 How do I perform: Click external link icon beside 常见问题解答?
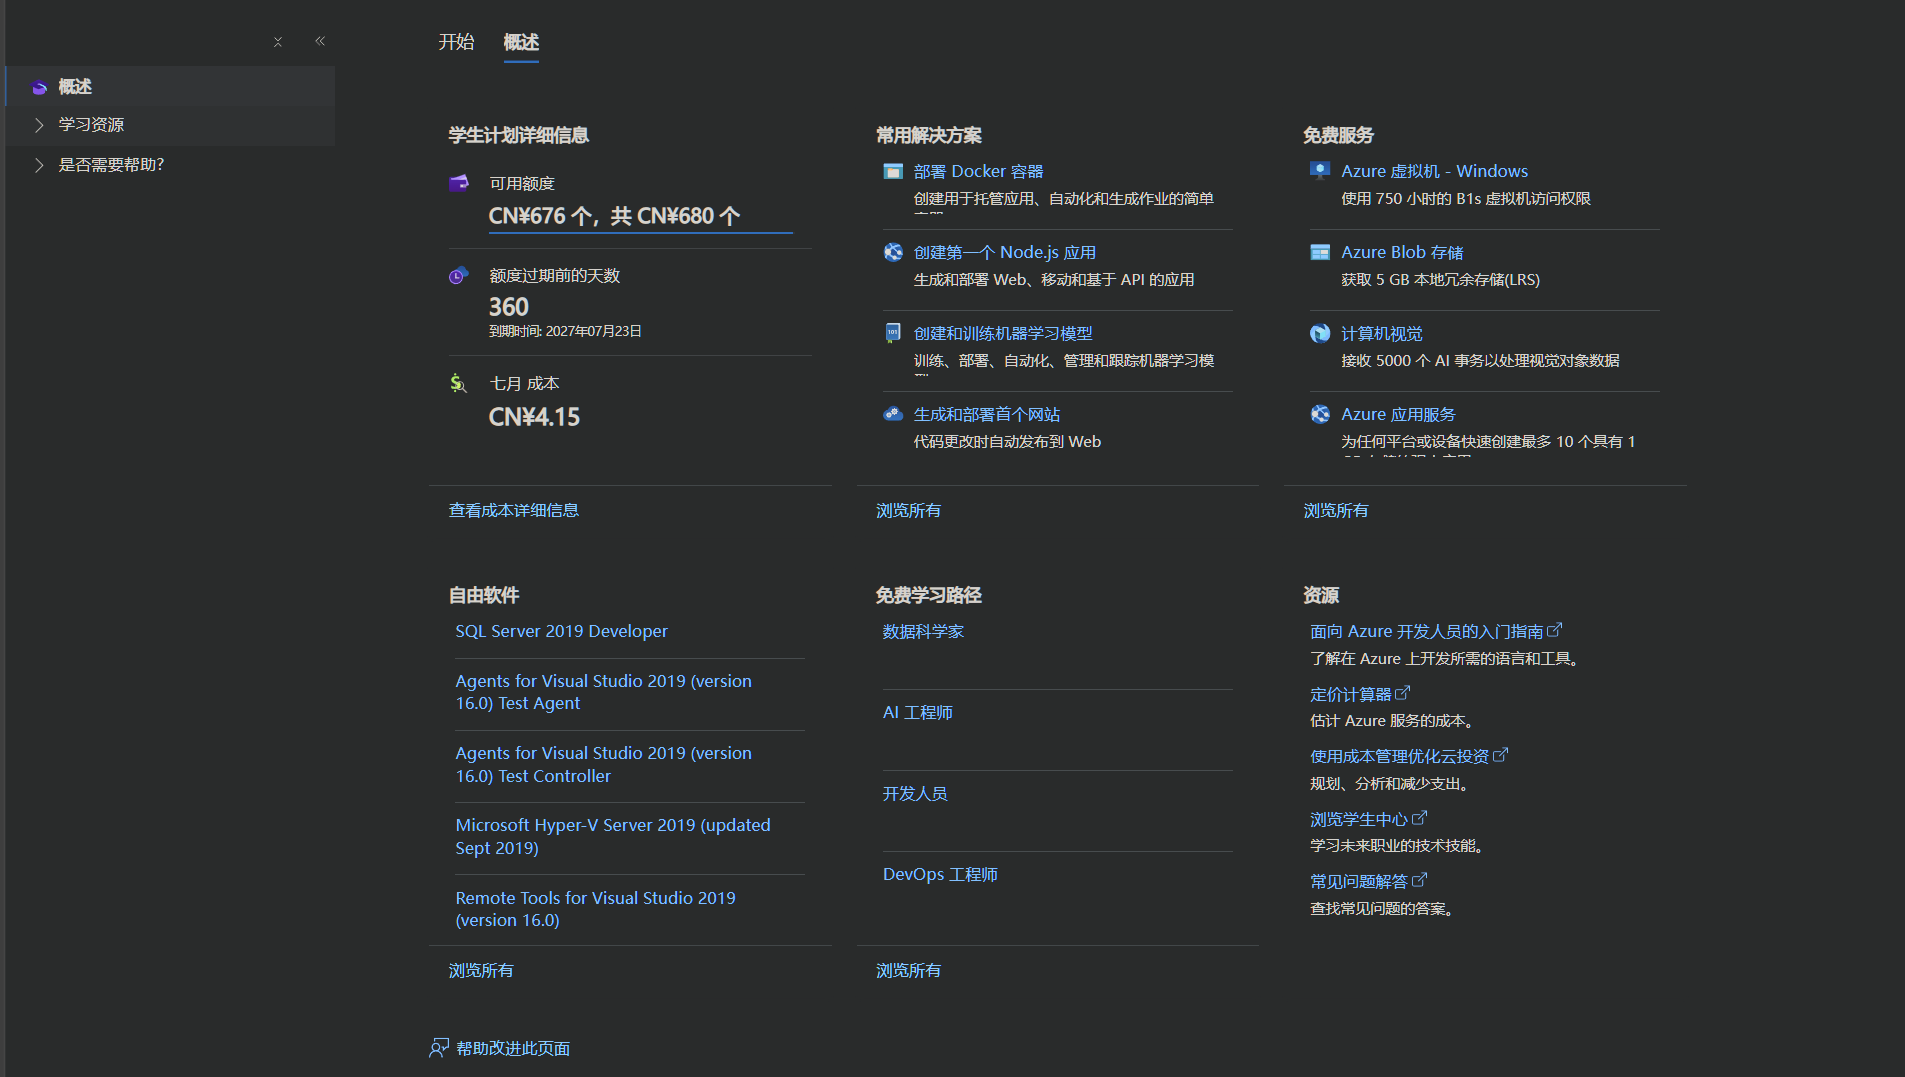[x=1420, y=880]
